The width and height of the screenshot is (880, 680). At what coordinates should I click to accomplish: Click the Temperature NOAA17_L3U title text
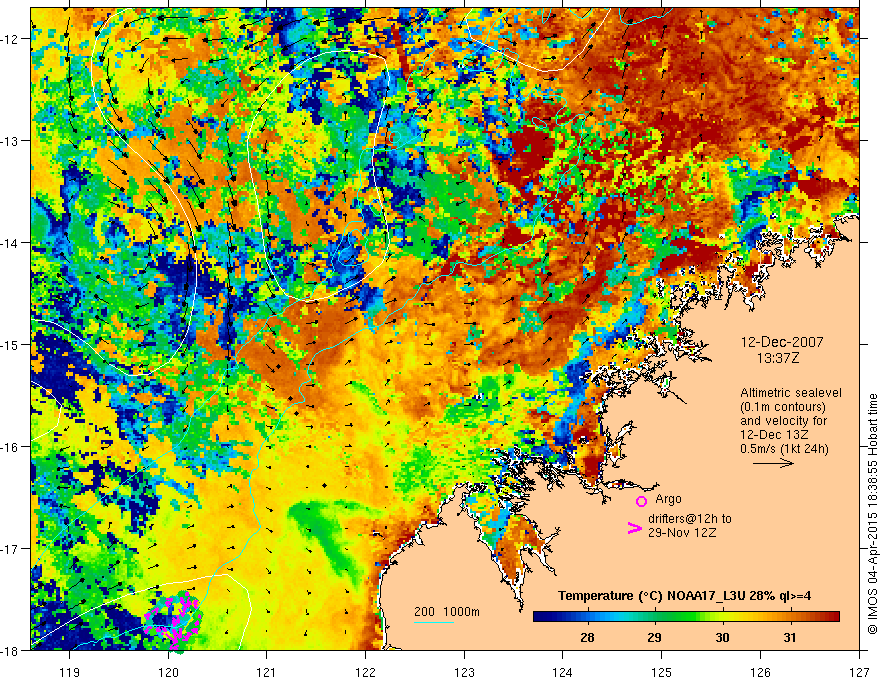point(684,596)
